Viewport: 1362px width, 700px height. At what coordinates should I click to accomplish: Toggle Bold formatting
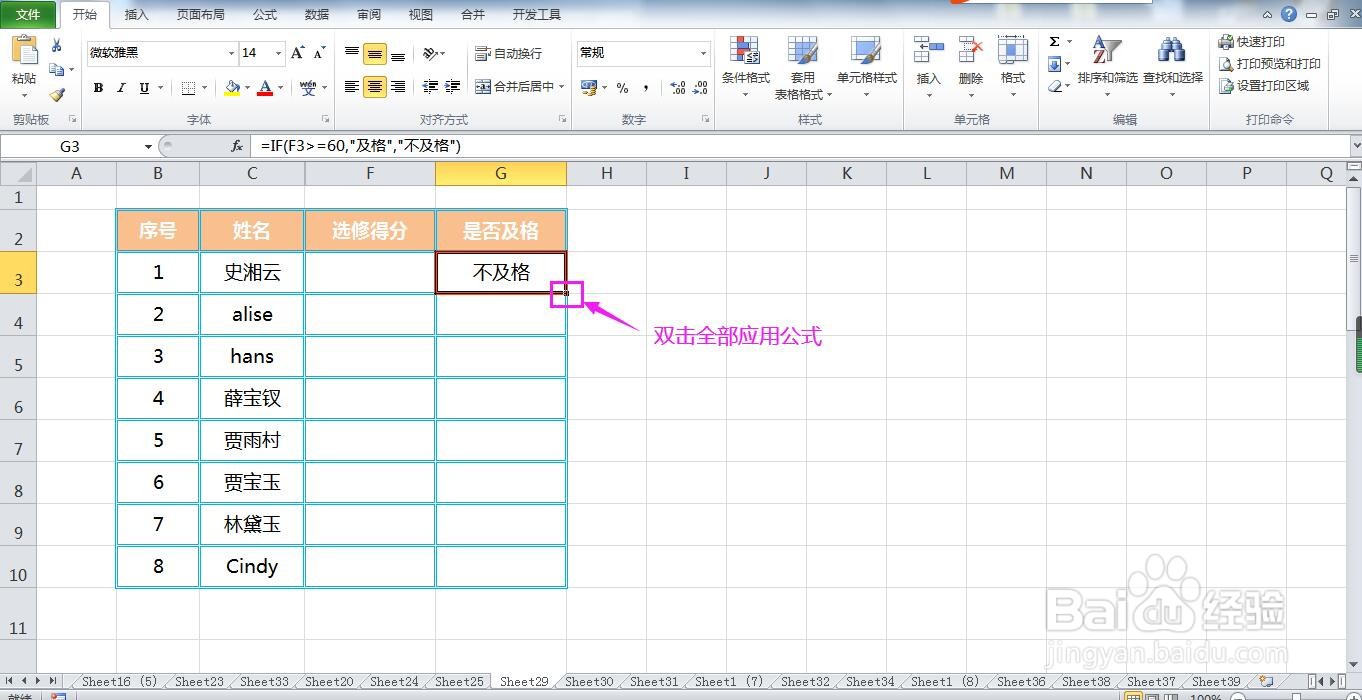click(98, 88)
